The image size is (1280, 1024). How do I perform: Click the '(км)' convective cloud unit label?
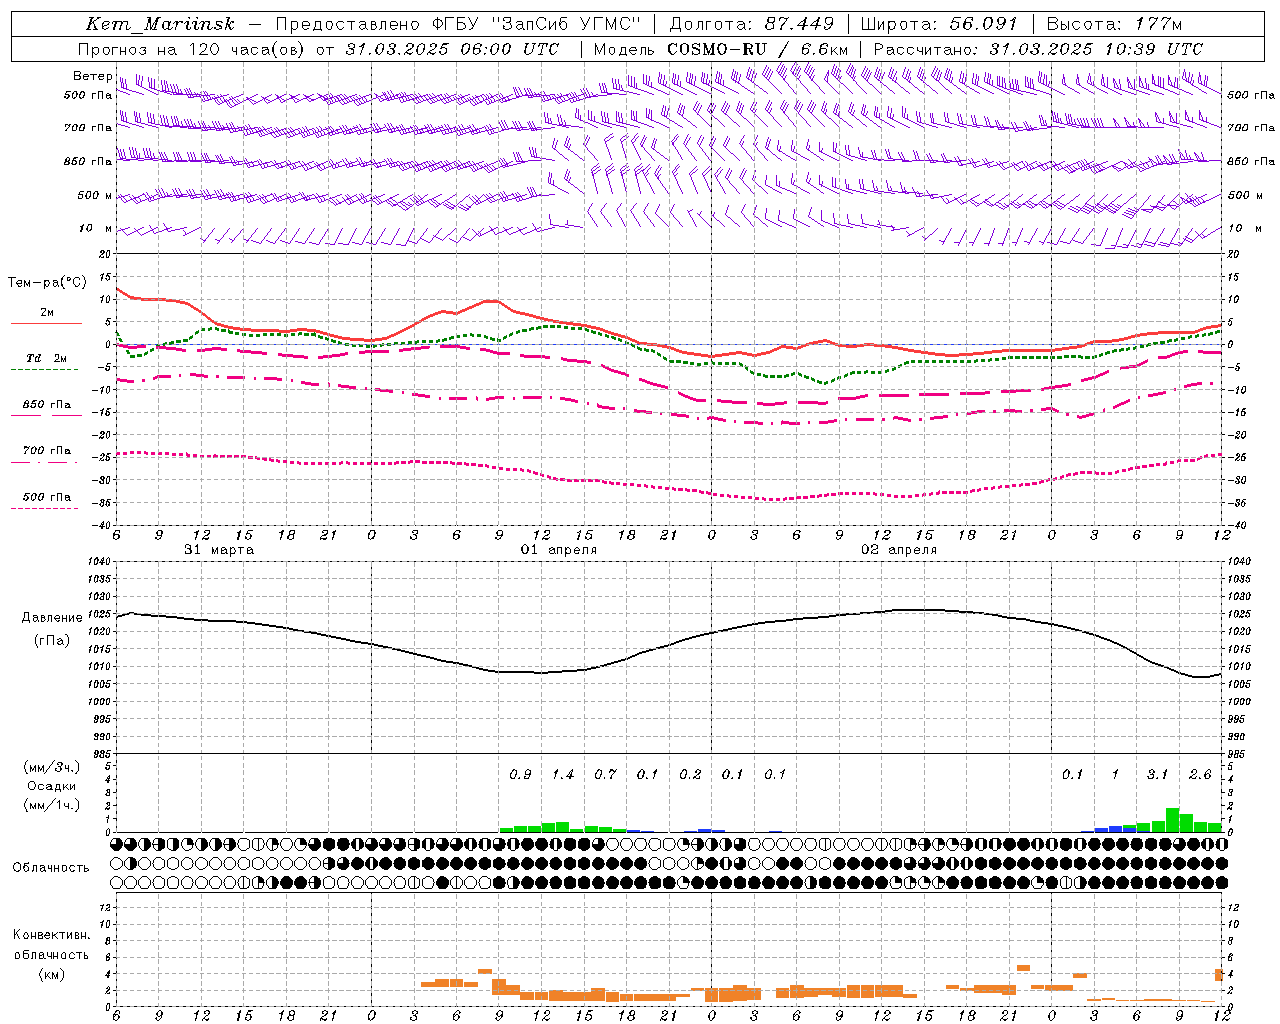coord(52,975)
